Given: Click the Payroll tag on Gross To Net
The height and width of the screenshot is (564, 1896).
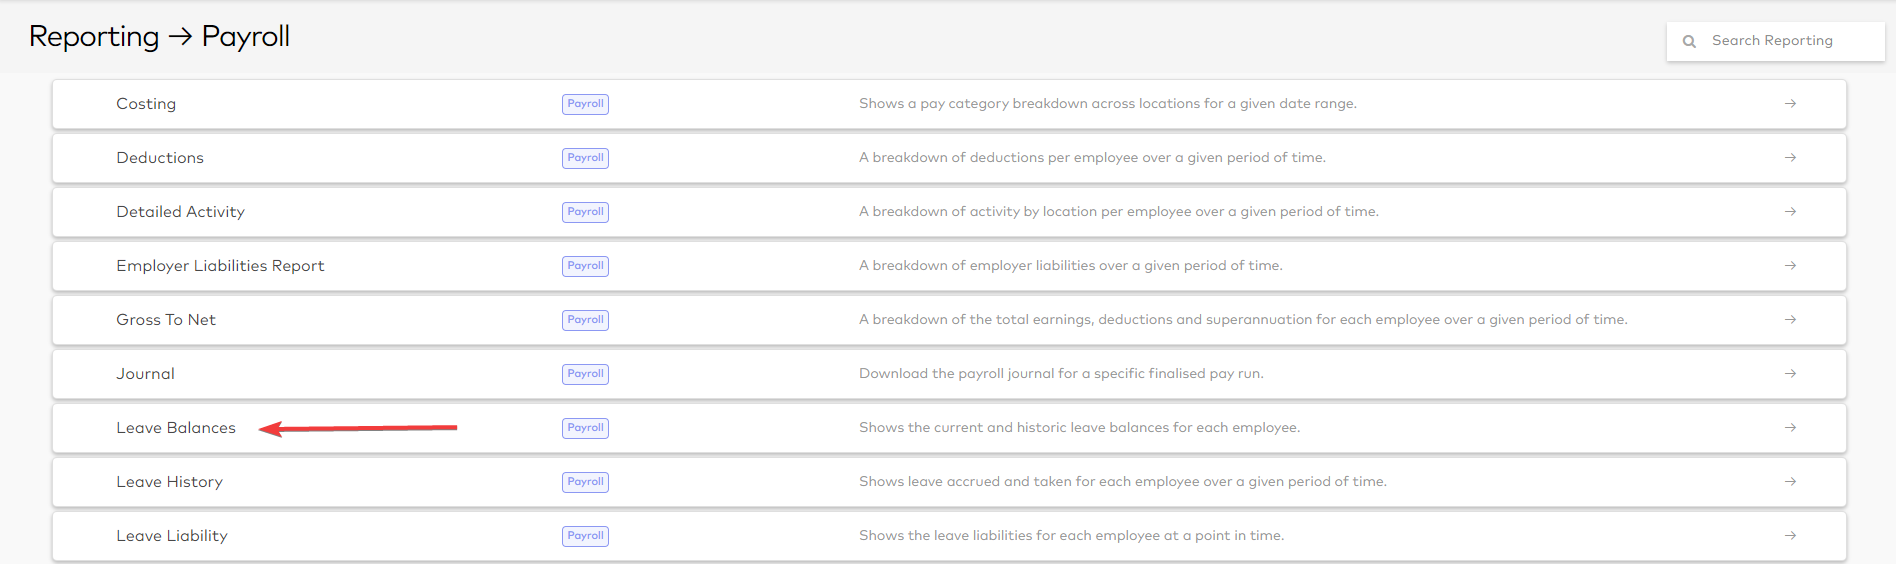Looking at the screenshot, I should pyautogui.click(x=585, y=320).
